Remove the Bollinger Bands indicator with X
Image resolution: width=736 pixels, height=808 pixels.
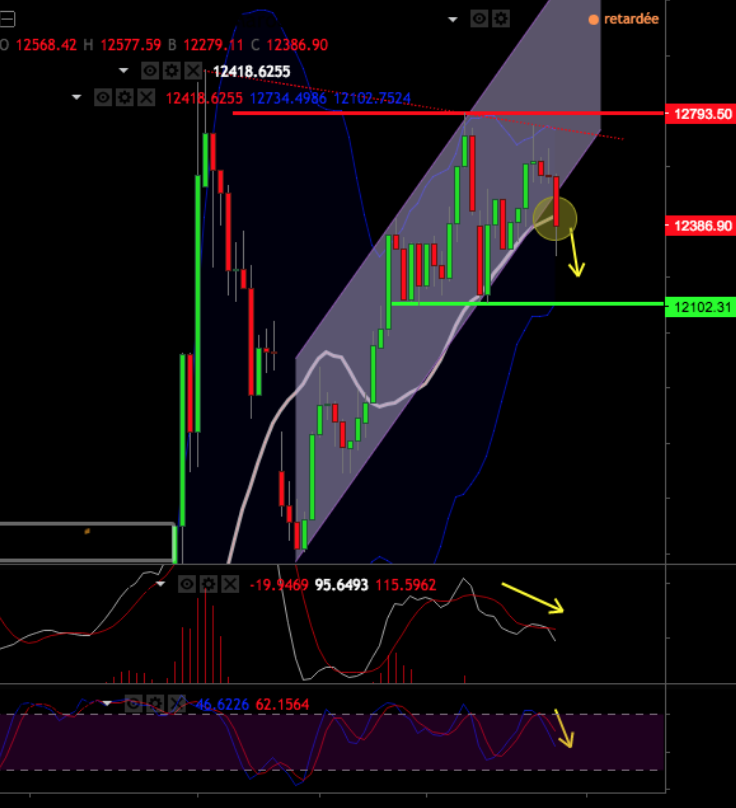pos(146,98)
